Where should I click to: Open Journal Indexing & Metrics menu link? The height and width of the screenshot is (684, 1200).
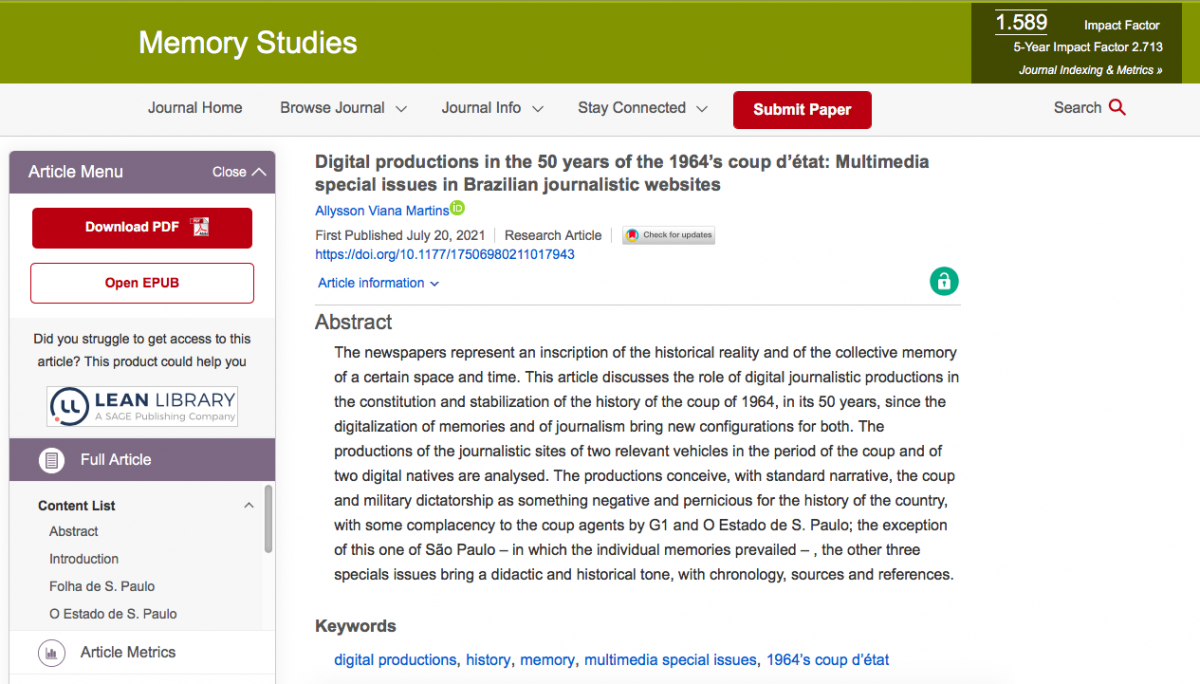(1089, 70)
